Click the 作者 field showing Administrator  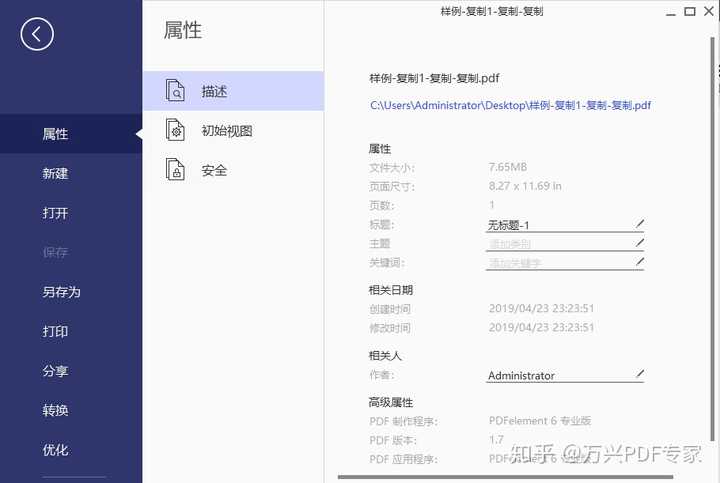click(x=565, y=375)
